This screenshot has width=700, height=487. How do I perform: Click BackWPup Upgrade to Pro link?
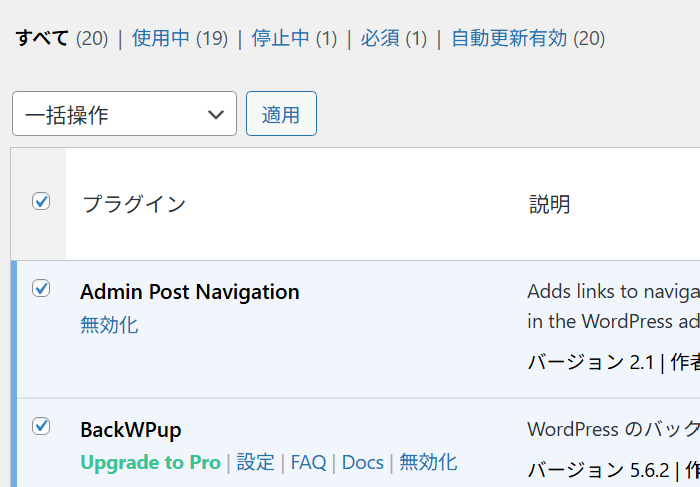(150, 462)
